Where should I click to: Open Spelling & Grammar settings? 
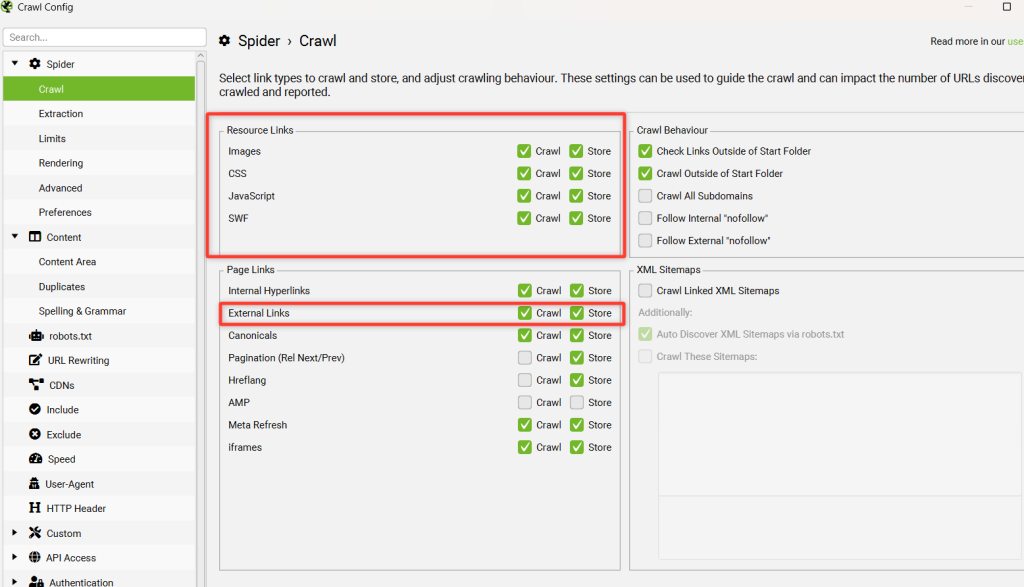click(x=99, y=311)
